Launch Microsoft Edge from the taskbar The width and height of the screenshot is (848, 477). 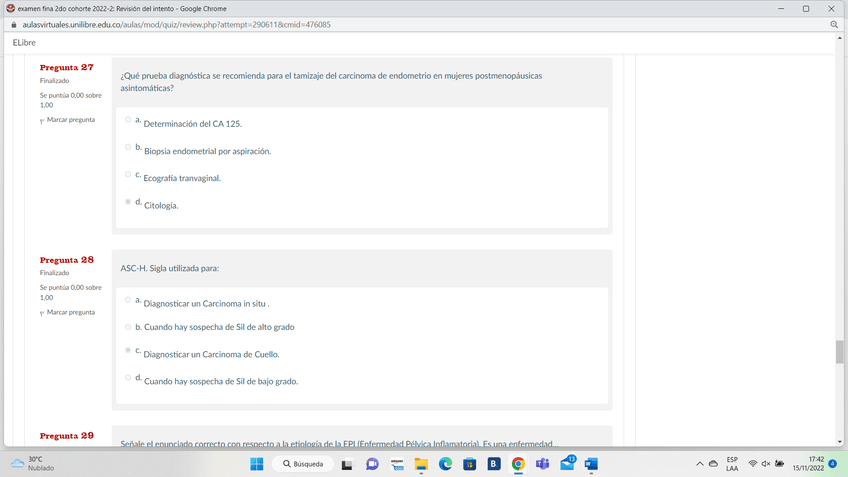tap(445, 464)
